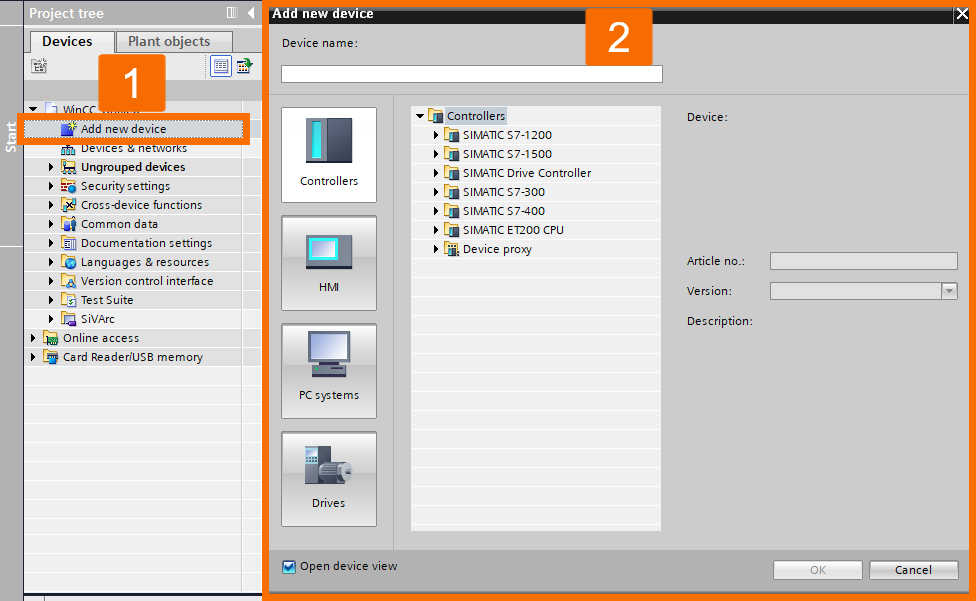Click the OK button
Viewport: 976px width, 601px height.
(x=818, y=570)
